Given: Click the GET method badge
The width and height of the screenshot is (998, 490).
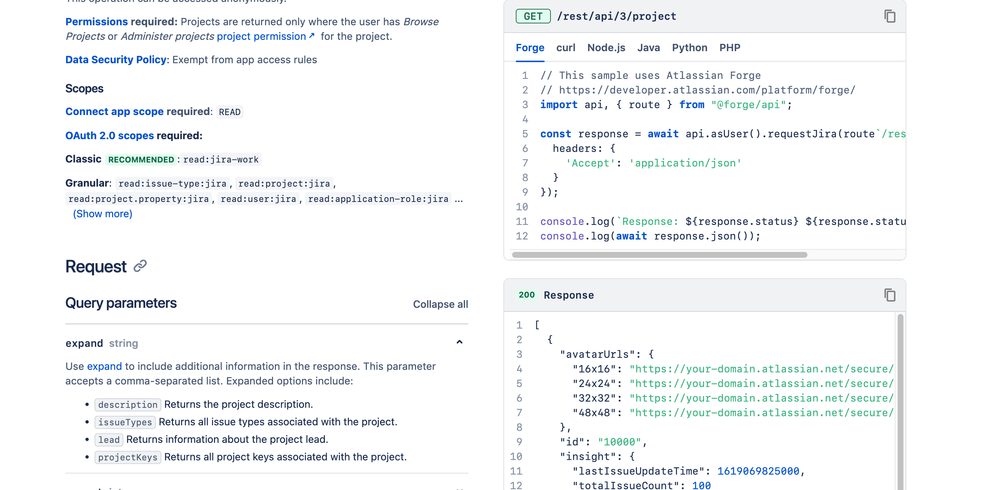Looking at the screenshot, I should click(533, 17).
